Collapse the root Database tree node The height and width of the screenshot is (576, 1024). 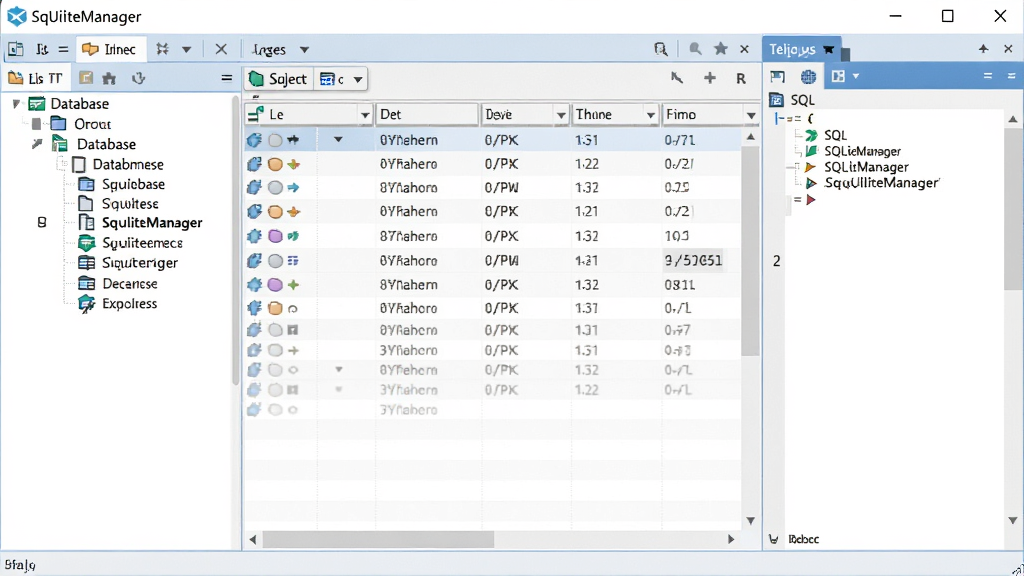click(x=16, y=104)
